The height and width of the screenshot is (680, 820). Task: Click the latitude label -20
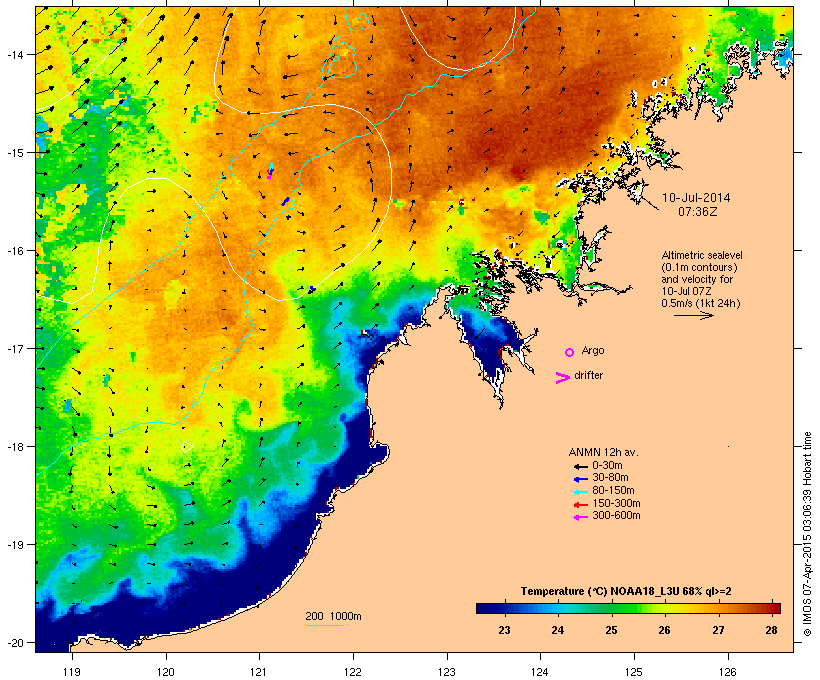[14, 643]
